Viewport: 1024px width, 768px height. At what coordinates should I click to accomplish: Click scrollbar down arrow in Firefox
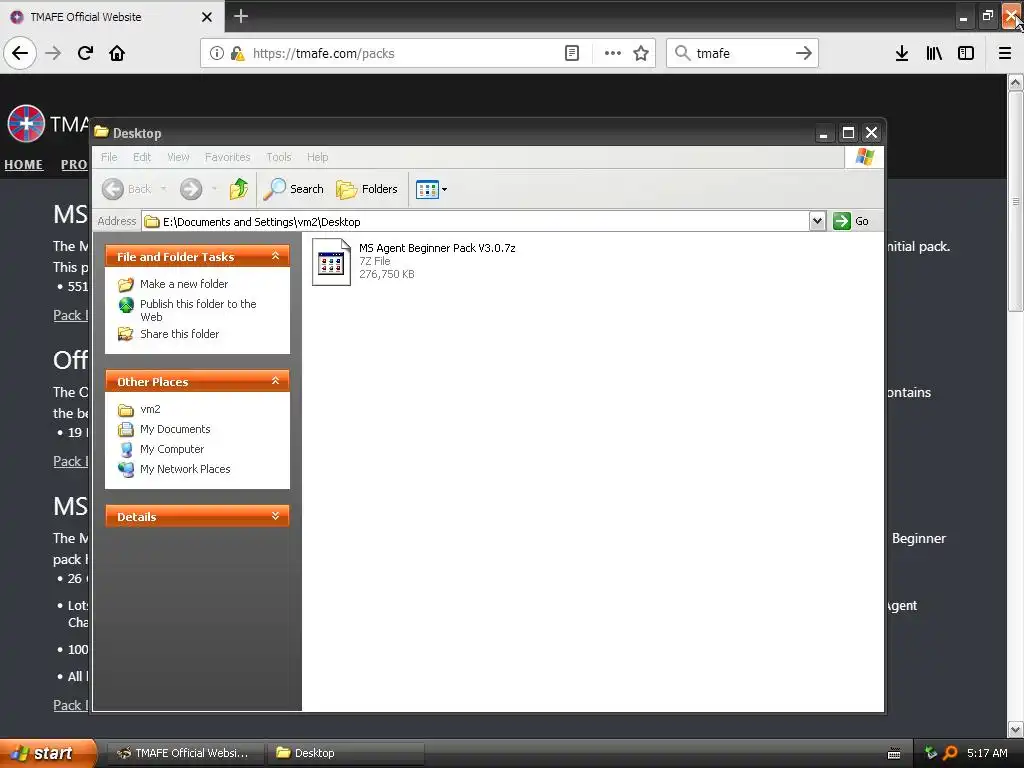[x=1016, y=728]
